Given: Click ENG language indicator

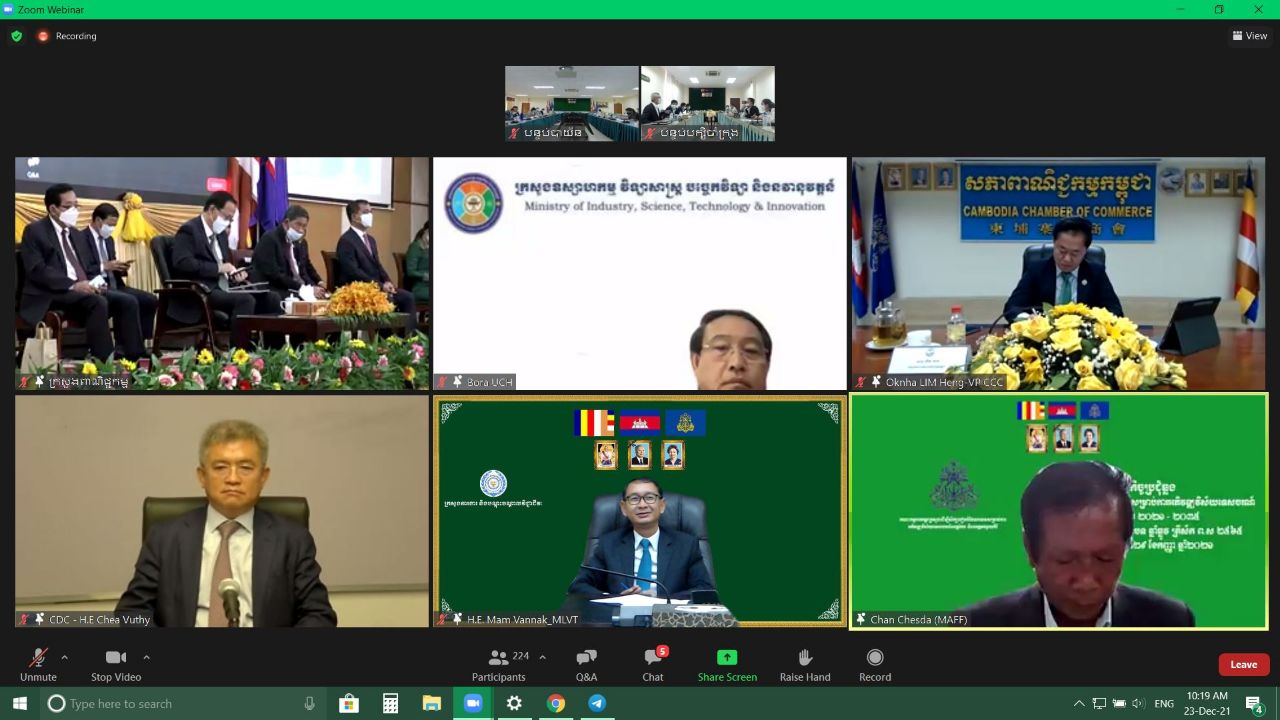Looking at the screenshot, I should pos(1164,704).
